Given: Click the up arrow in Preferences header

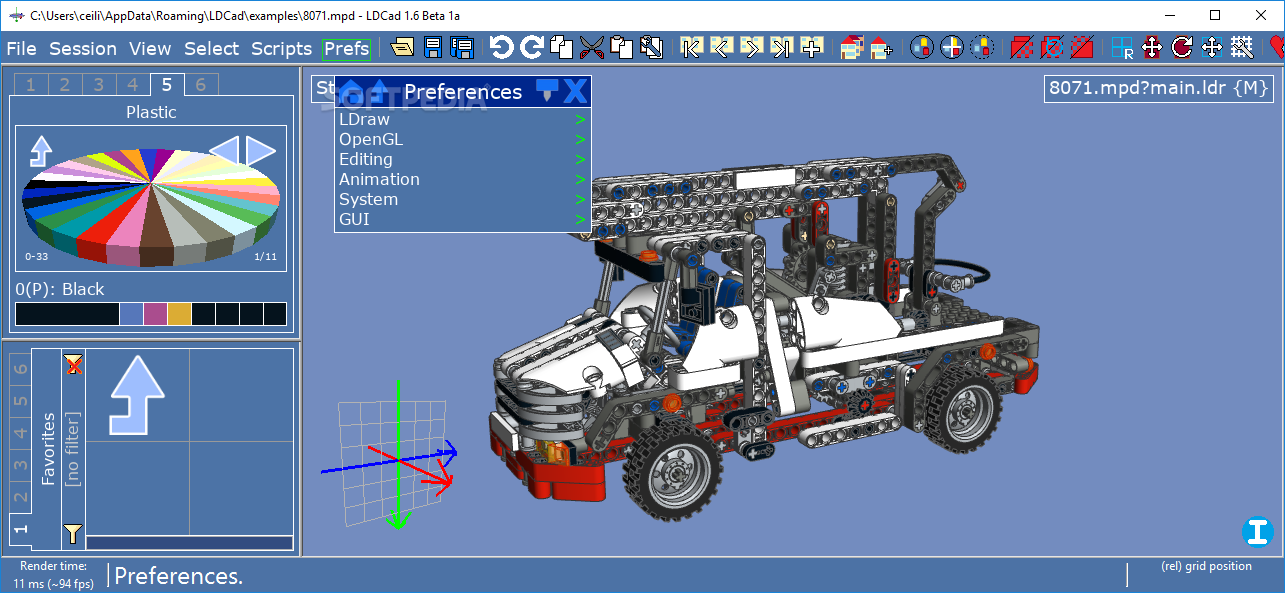Looking at the screenshot, I should 379,92.
